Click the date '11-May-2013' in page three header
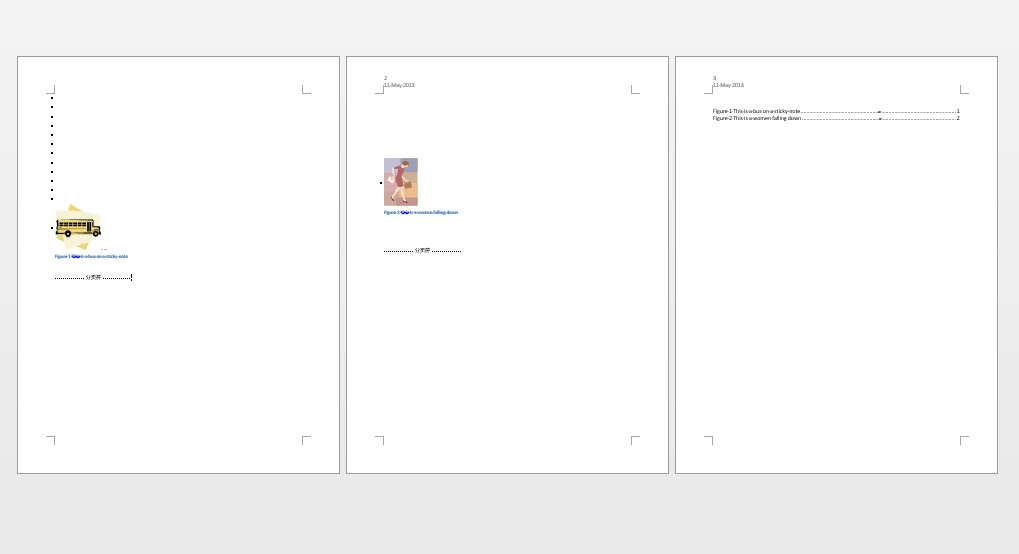This screenshot has height=554, width=1019. (x=728, y=85)
